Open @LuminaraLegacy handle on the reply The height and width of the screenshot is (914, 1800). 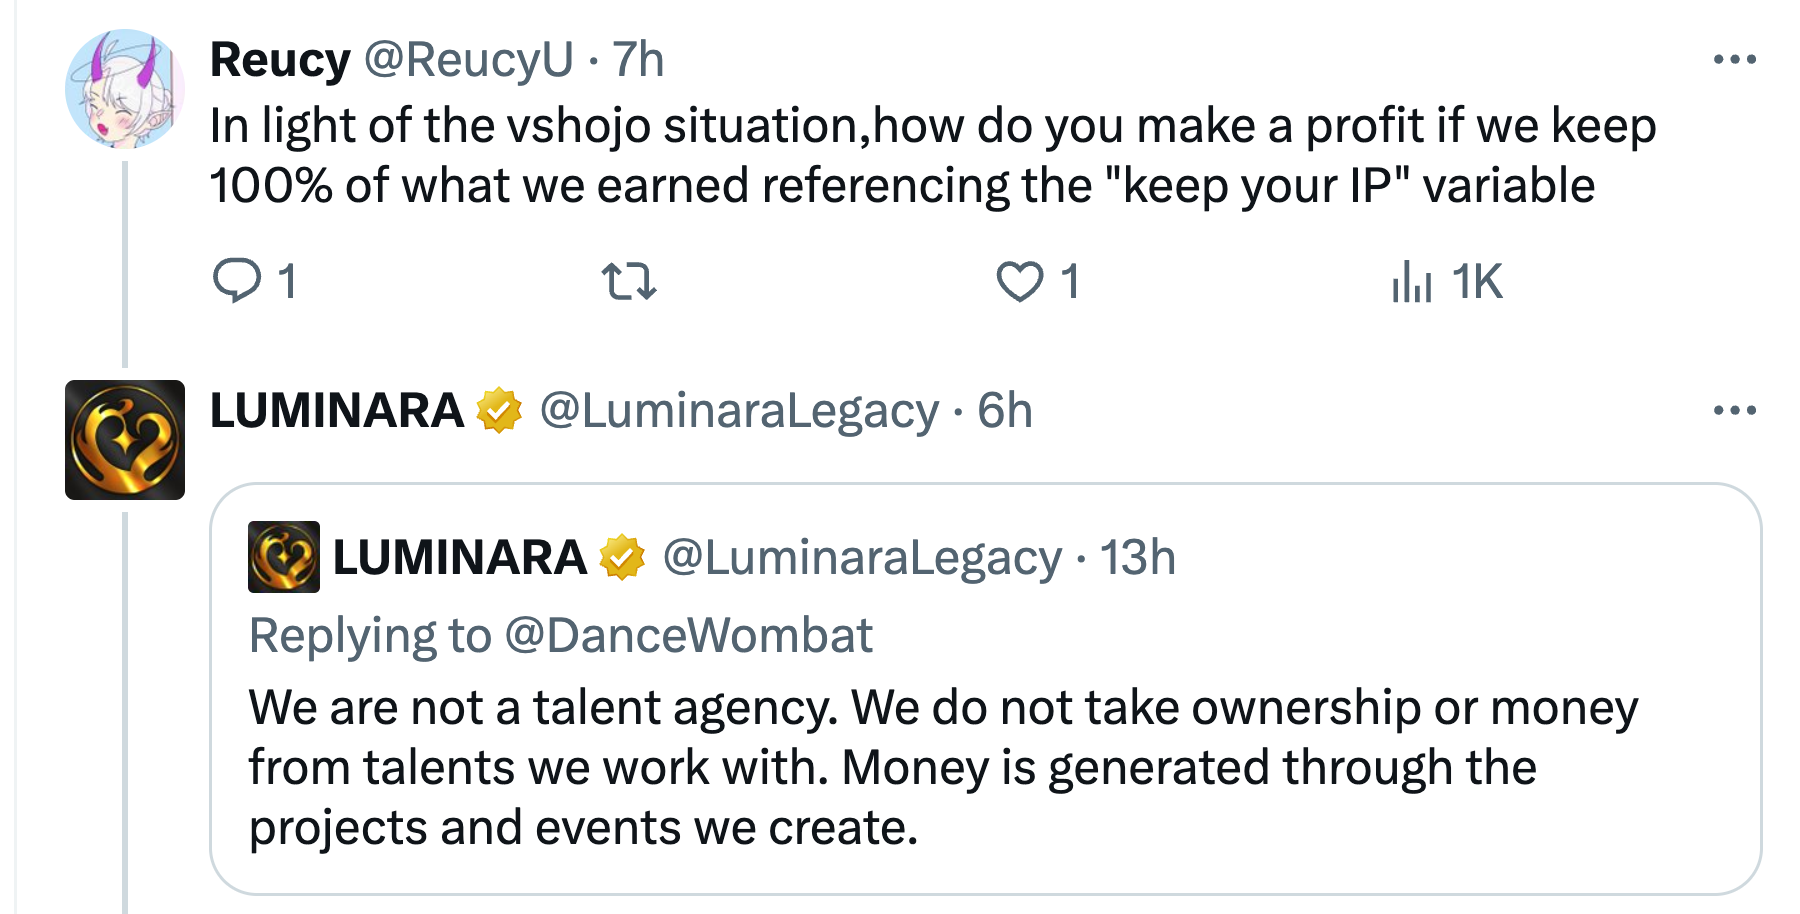pos(739,410)
